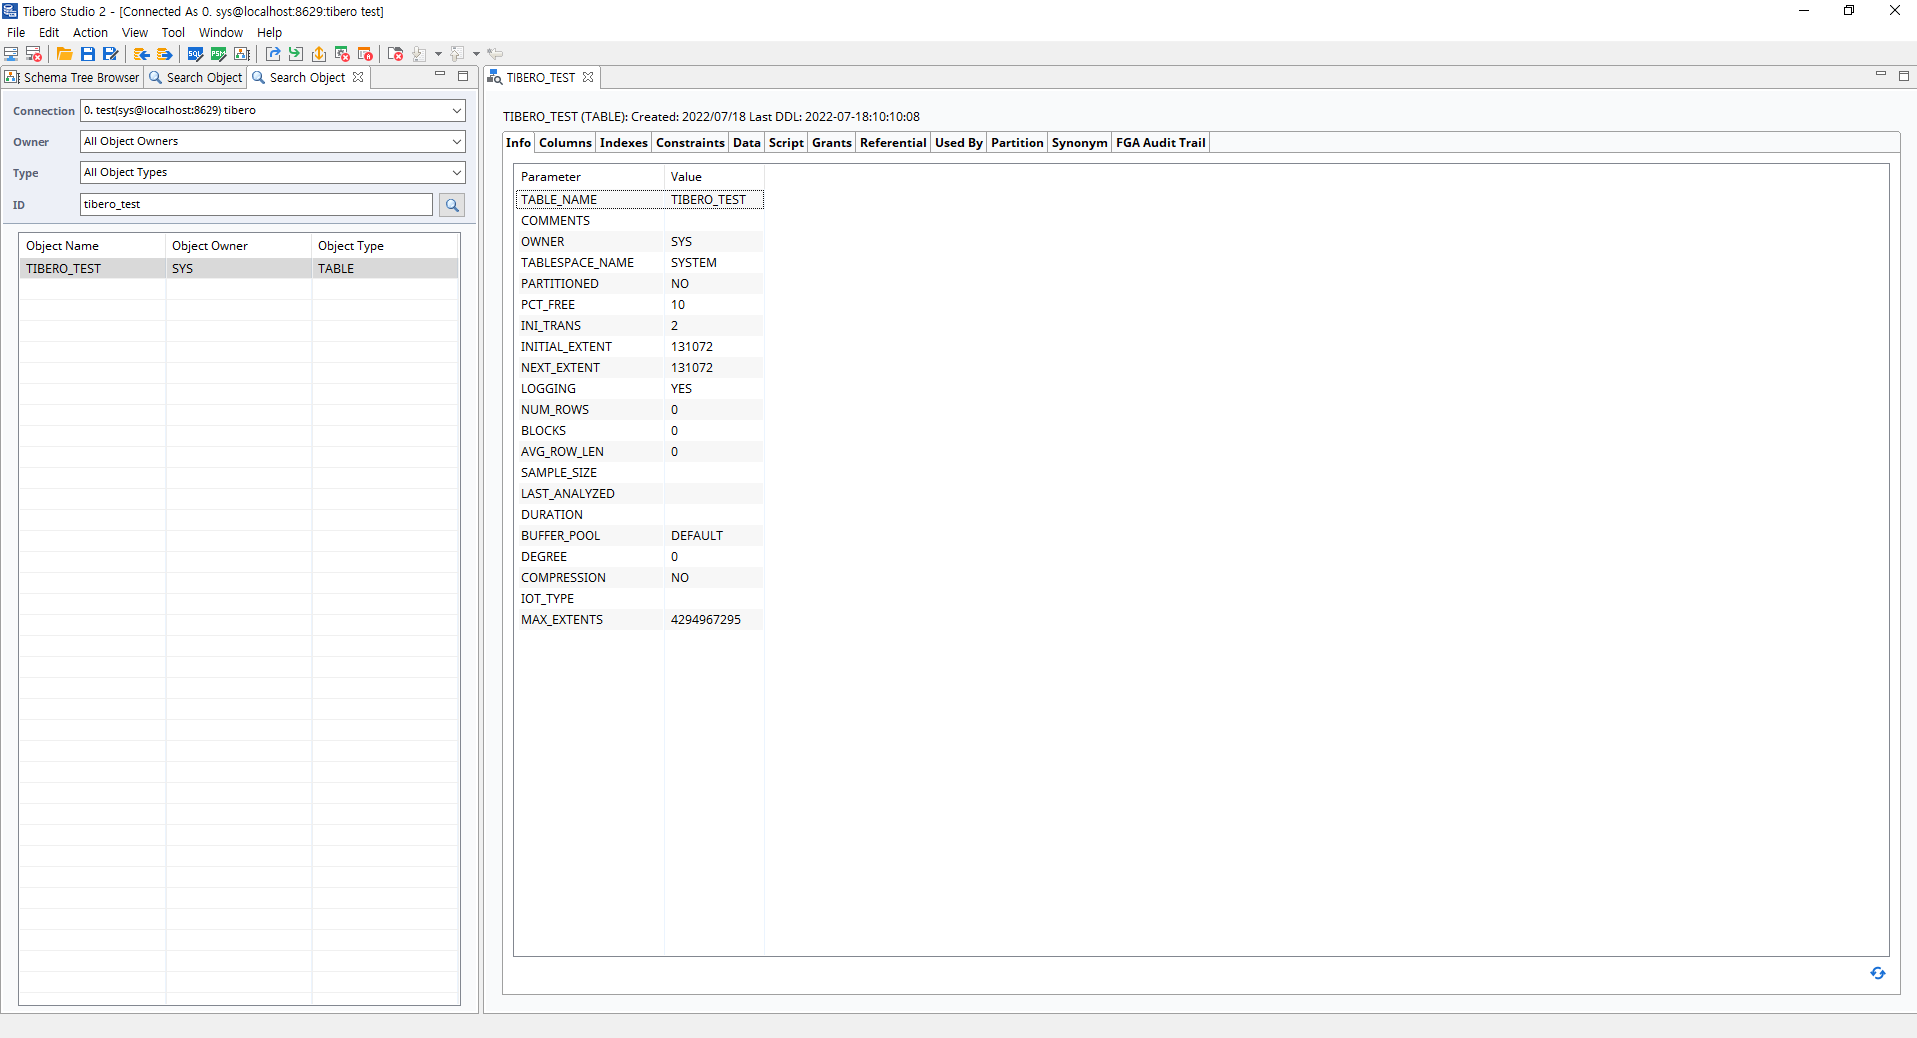Switch to the Constraints tab
1917x1038 pixels.
690,143
